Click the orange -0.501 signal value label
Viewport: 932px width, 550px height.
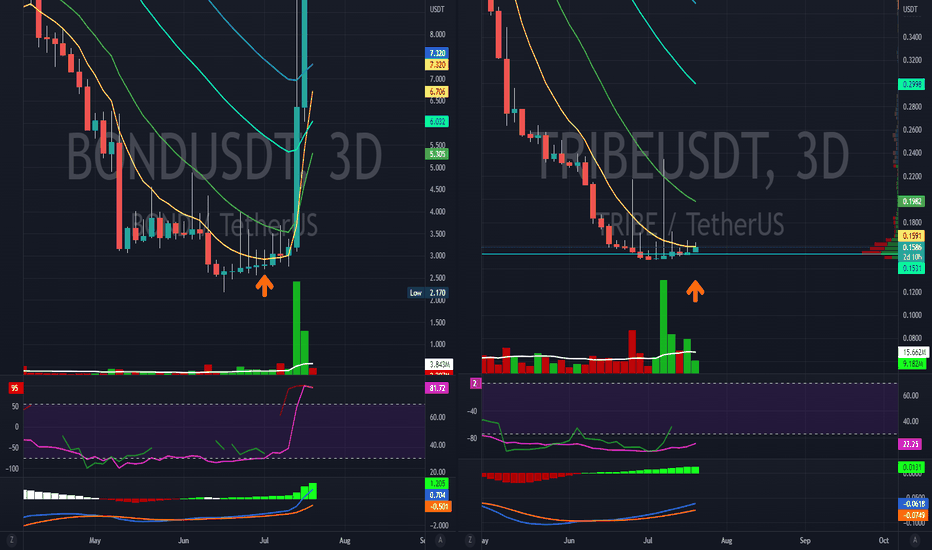click(x=439, y=507)
